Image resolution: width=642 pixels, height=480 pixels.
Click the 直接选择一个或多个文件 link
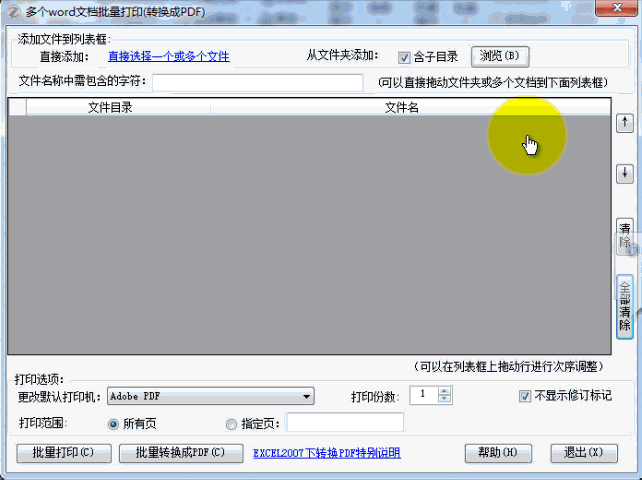click(x=169, y=57)
